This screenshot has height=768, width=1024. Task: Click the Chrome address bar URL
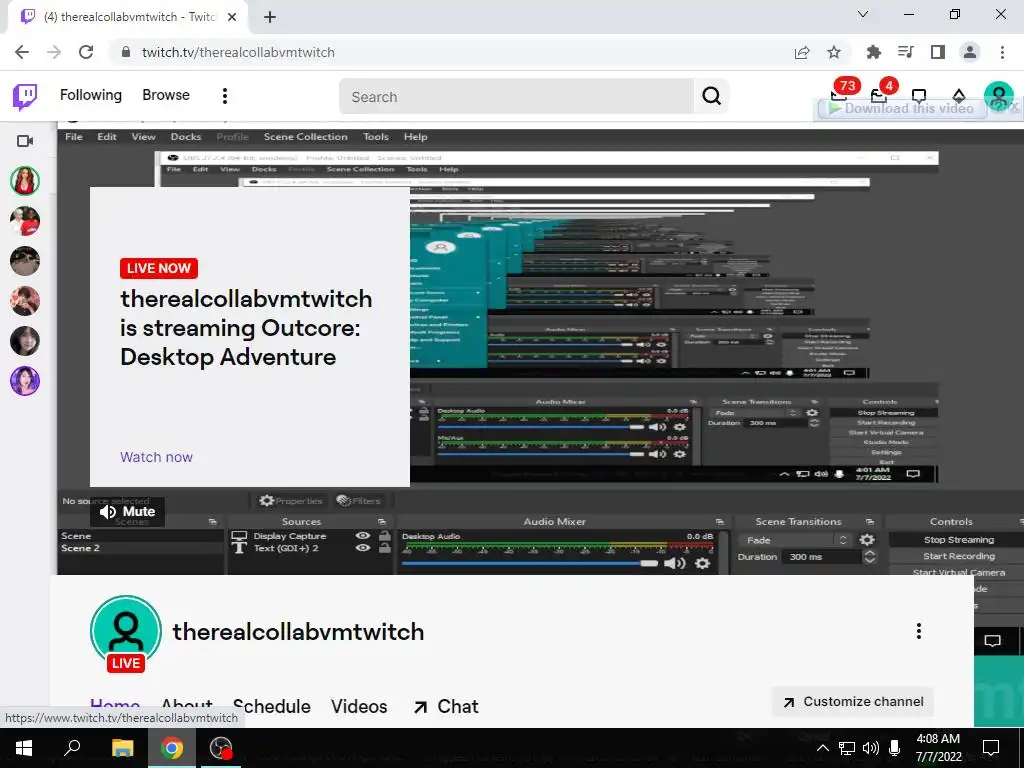238,52
